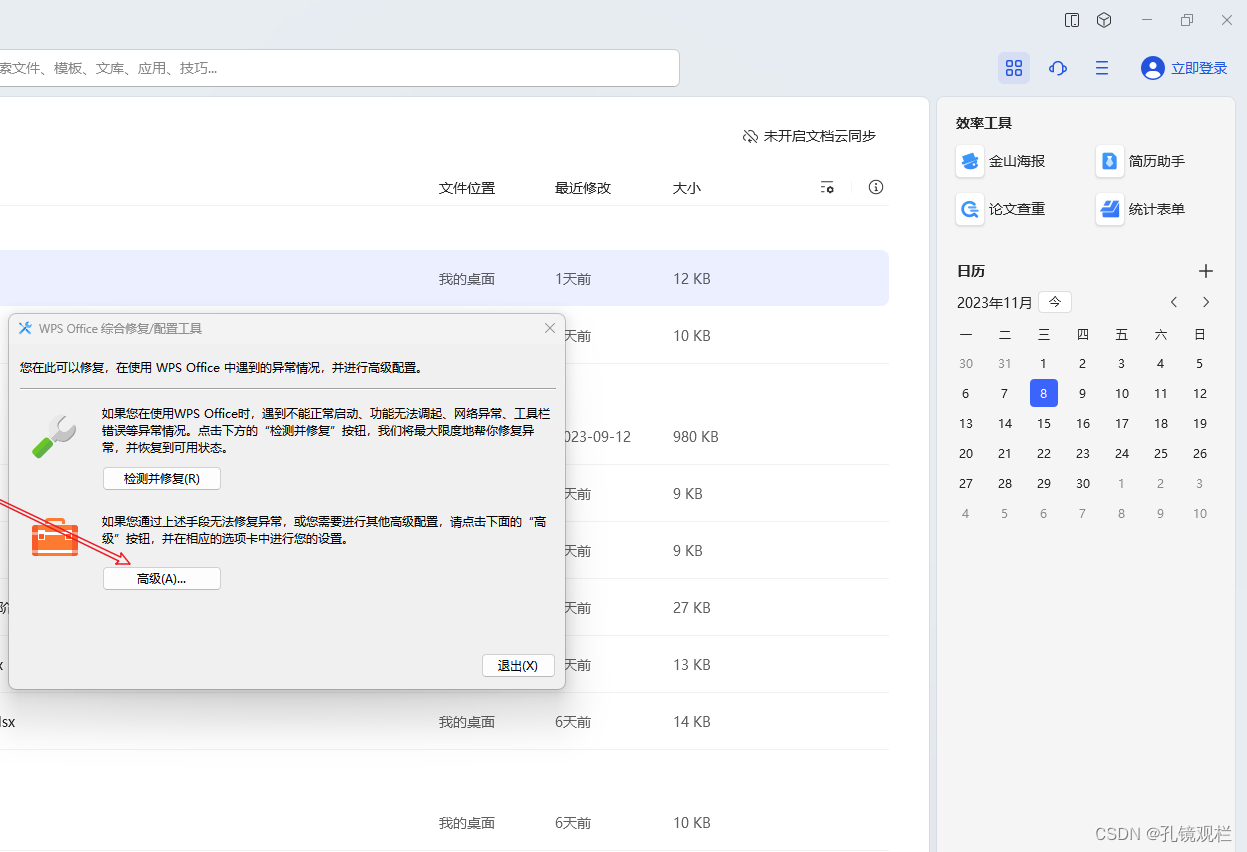1247x852 pixels.
Task: Close the WPS Office repair tool dialog
Action: [x=550, y=328]
